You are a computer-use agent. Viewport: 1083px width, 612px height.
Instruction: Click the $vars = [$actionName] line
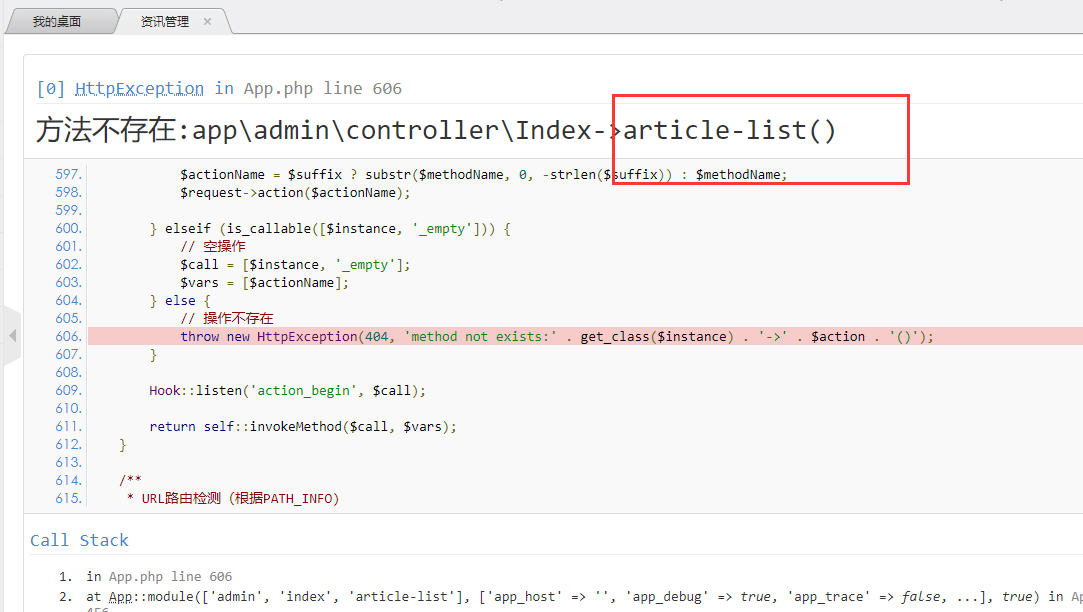pos(265,283)
